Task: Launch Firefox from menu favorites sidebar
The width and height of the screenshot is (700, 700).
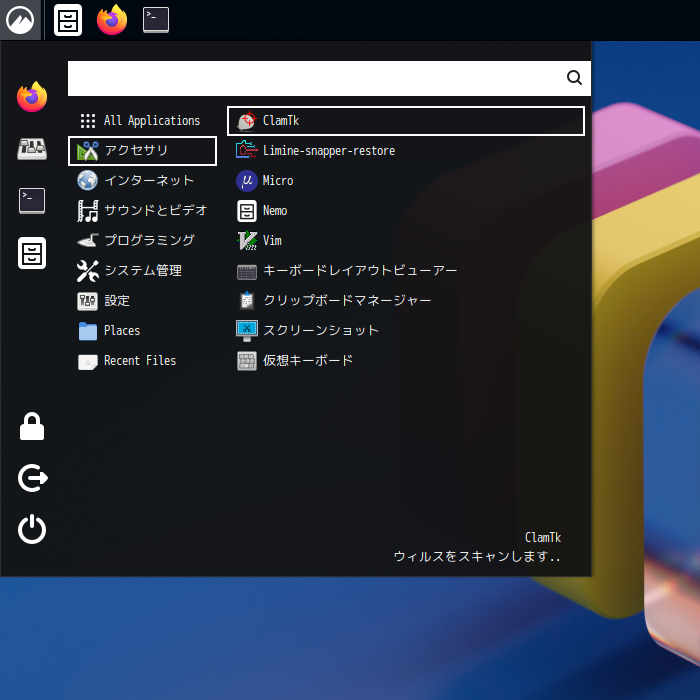Action: coord(32,97)
